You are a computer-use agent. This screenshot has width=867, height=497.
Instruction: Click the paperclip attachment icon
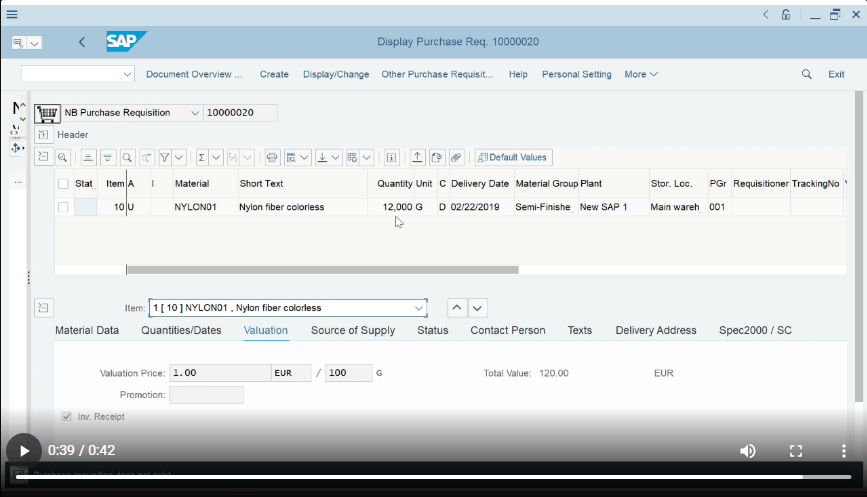[x=456, y=158]
